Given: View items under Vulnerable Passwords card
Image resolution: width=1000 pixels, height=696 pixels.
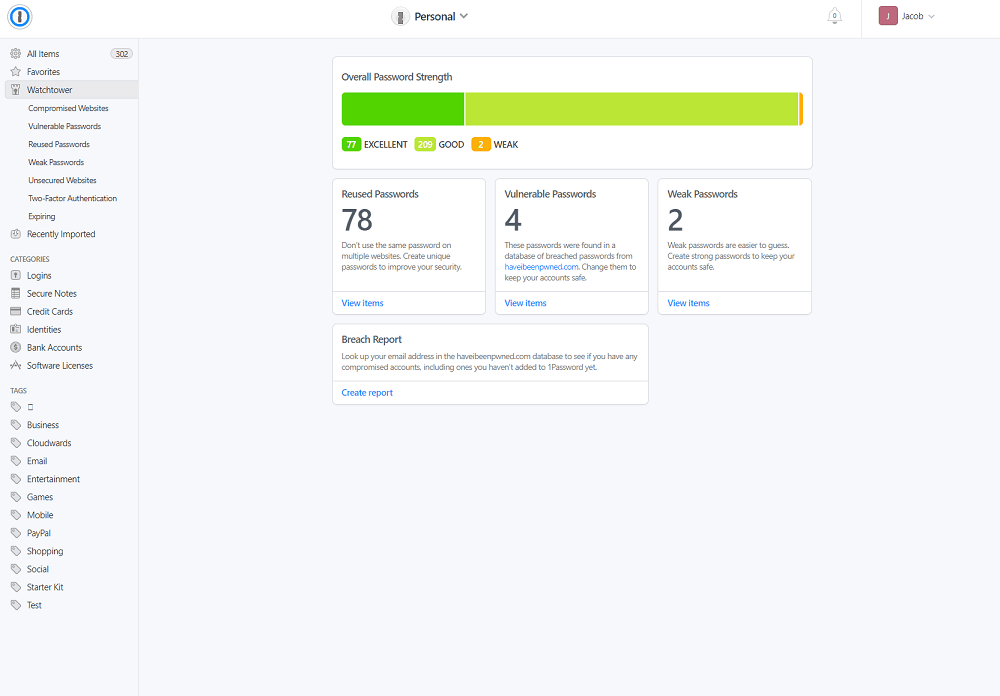Looking at the screenshot, I should pos(526,303).
